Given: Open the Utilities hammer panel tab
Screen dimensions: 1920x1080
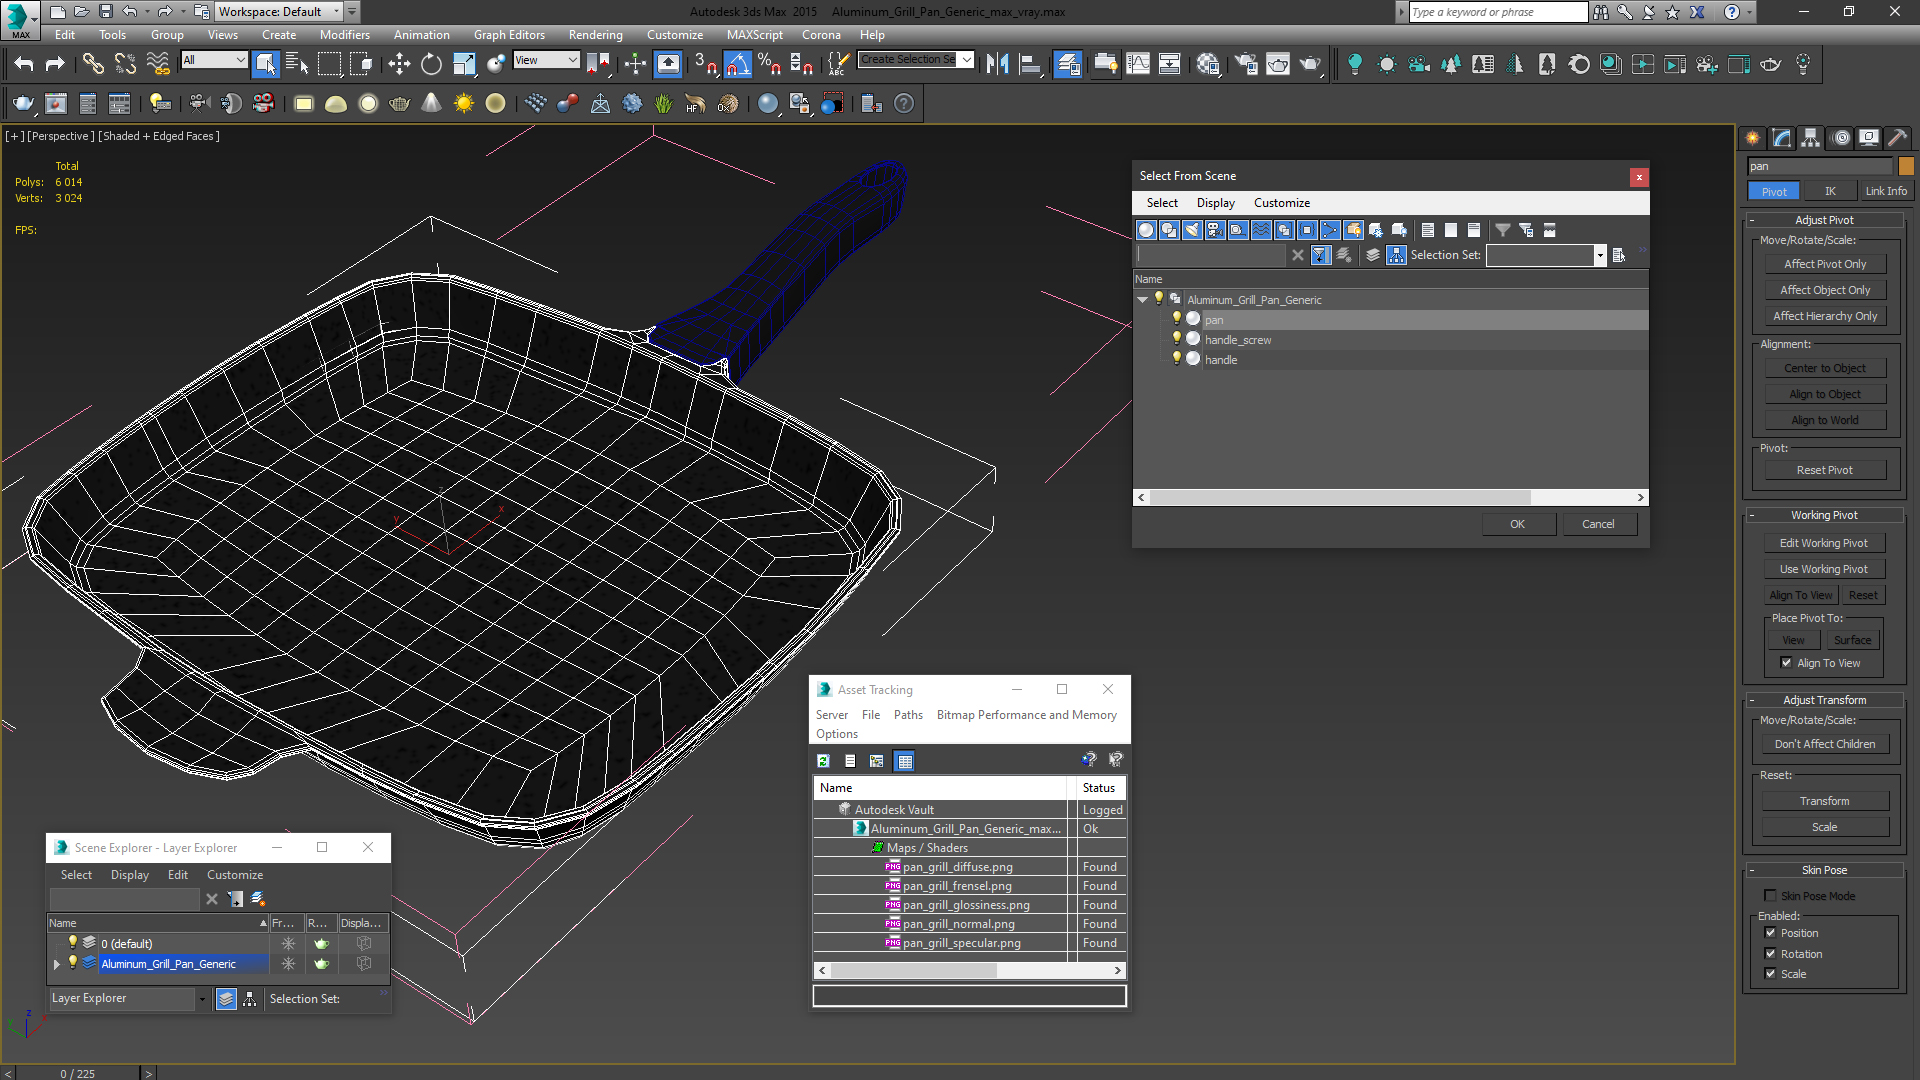Looking at the screenshot, I should click(1897, 138).
